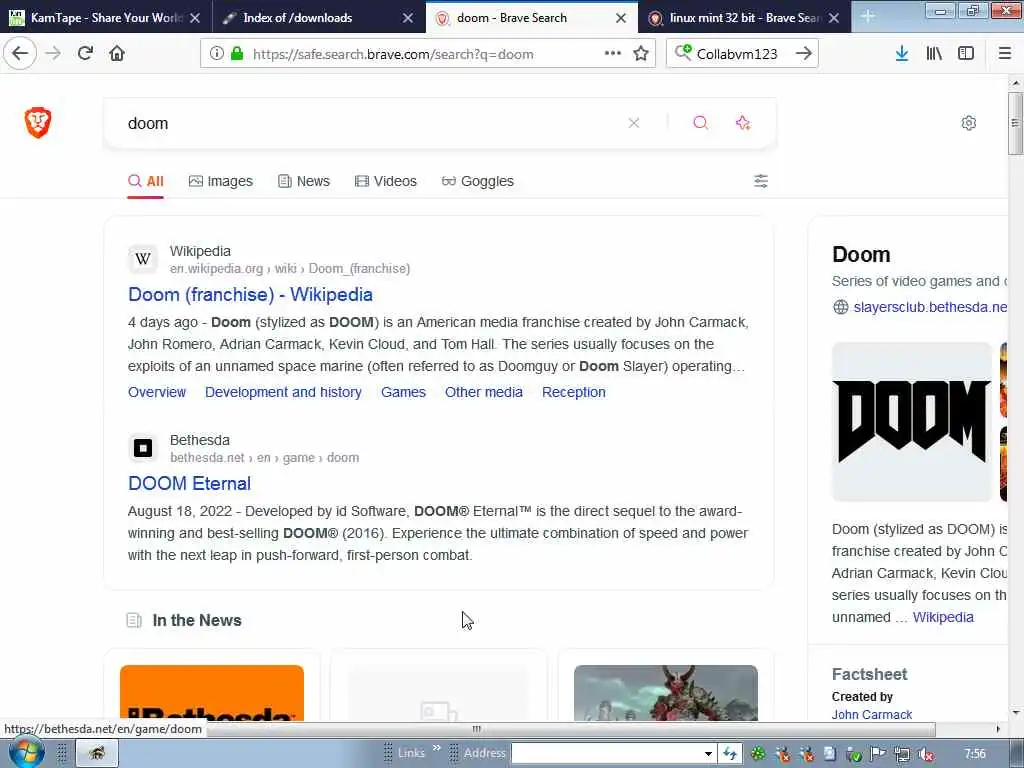Open the Wikipedia link in Doom infobox

point(943,617)
